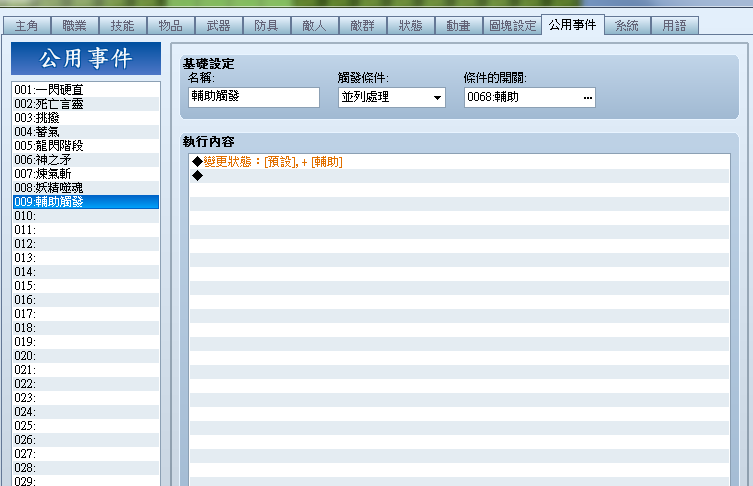753x486 pixels.
Task: Select empty event slot 013
Action: click(x=86, y=257)
